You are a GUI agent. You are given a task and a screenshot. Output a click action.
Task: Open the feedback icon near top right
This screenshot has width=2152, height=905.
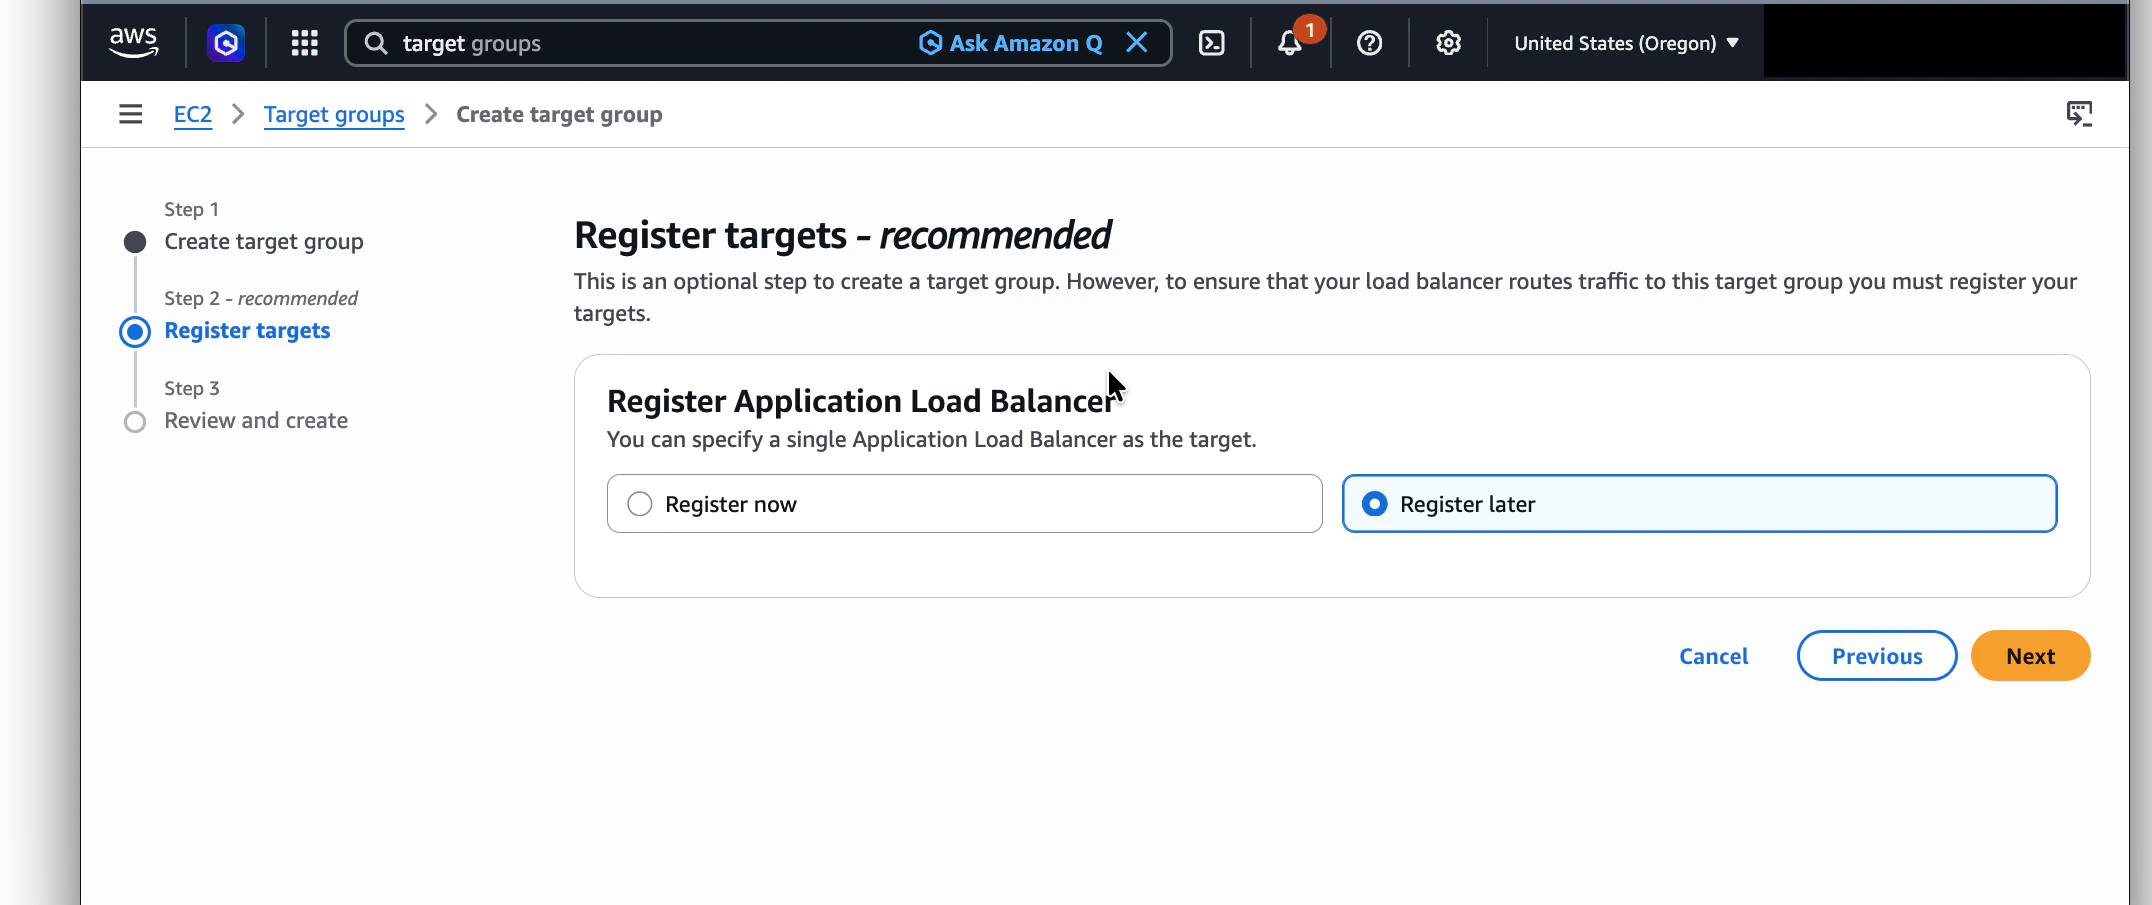point(2081,114)
